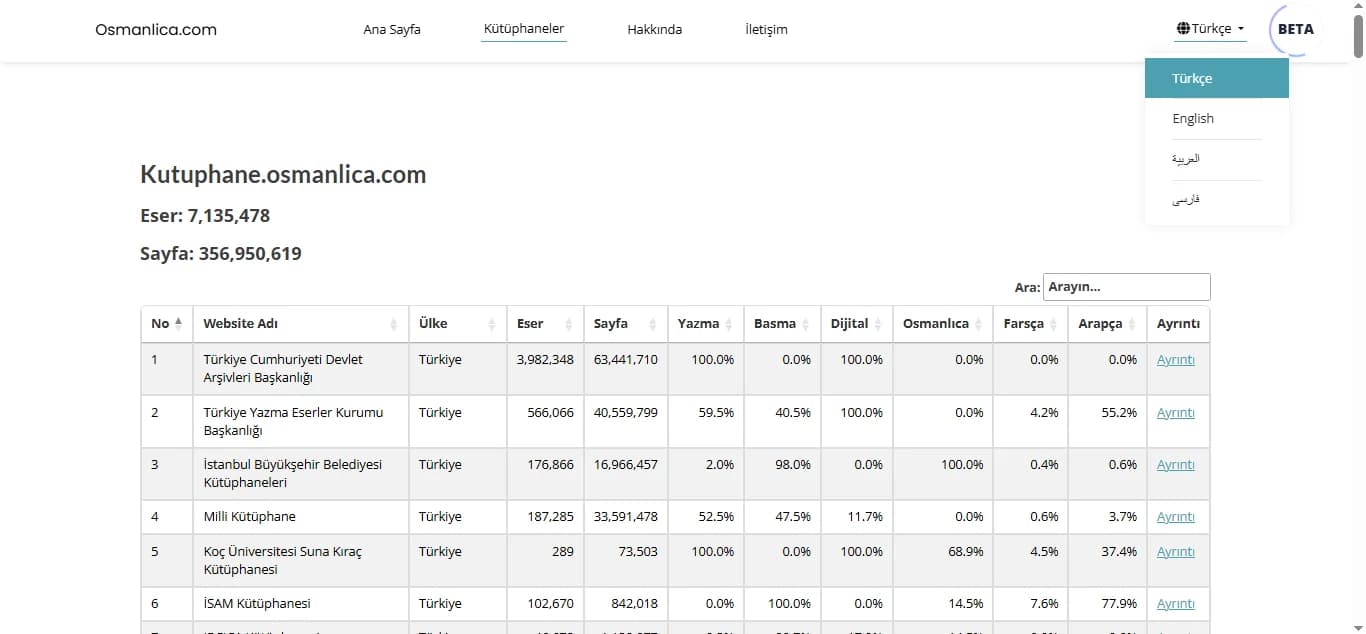1366x634 pixels.
Task: Go to Ana Sayfa
Action: [x=392, y=30]
